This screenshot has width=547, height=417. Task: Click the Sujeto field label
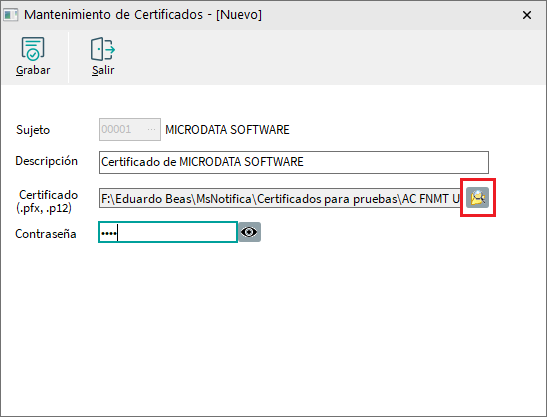click(33, 130)
